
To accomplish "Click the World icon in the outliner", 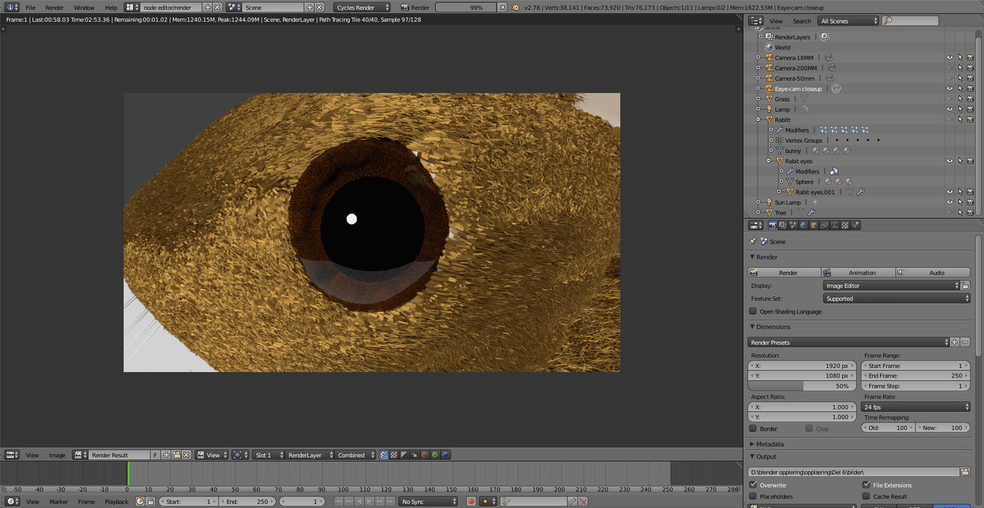I will click(x=769, y=47).
